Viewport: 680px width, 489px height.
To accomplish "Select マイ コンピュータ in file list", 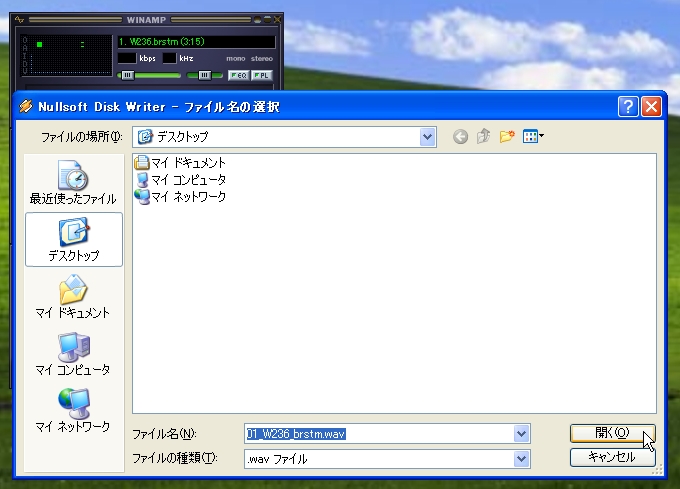I will pos(180,180).
